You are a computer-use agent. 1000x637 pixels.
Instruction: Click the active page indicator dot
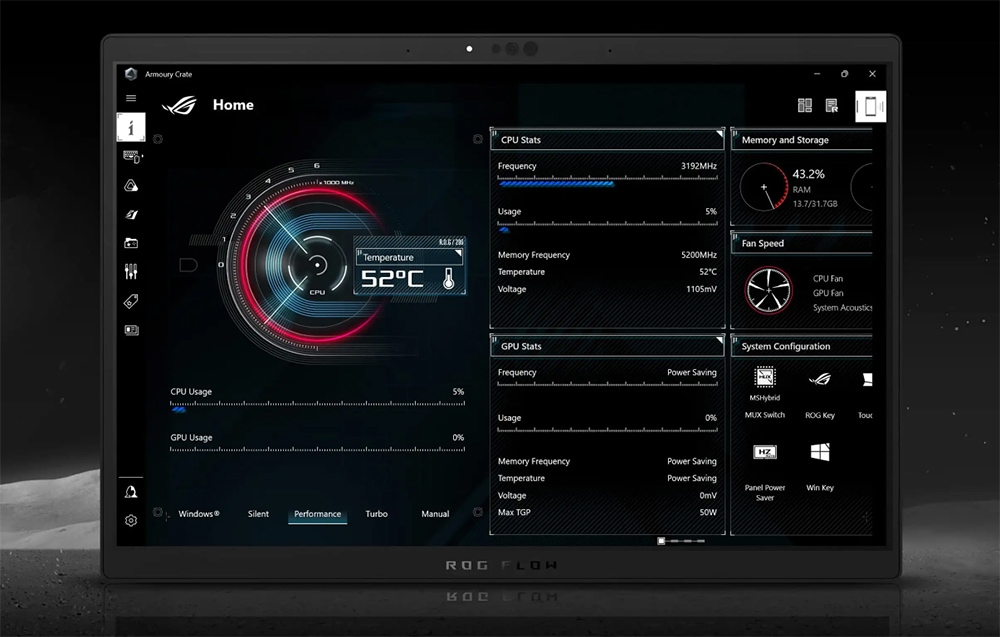[661, 541]
